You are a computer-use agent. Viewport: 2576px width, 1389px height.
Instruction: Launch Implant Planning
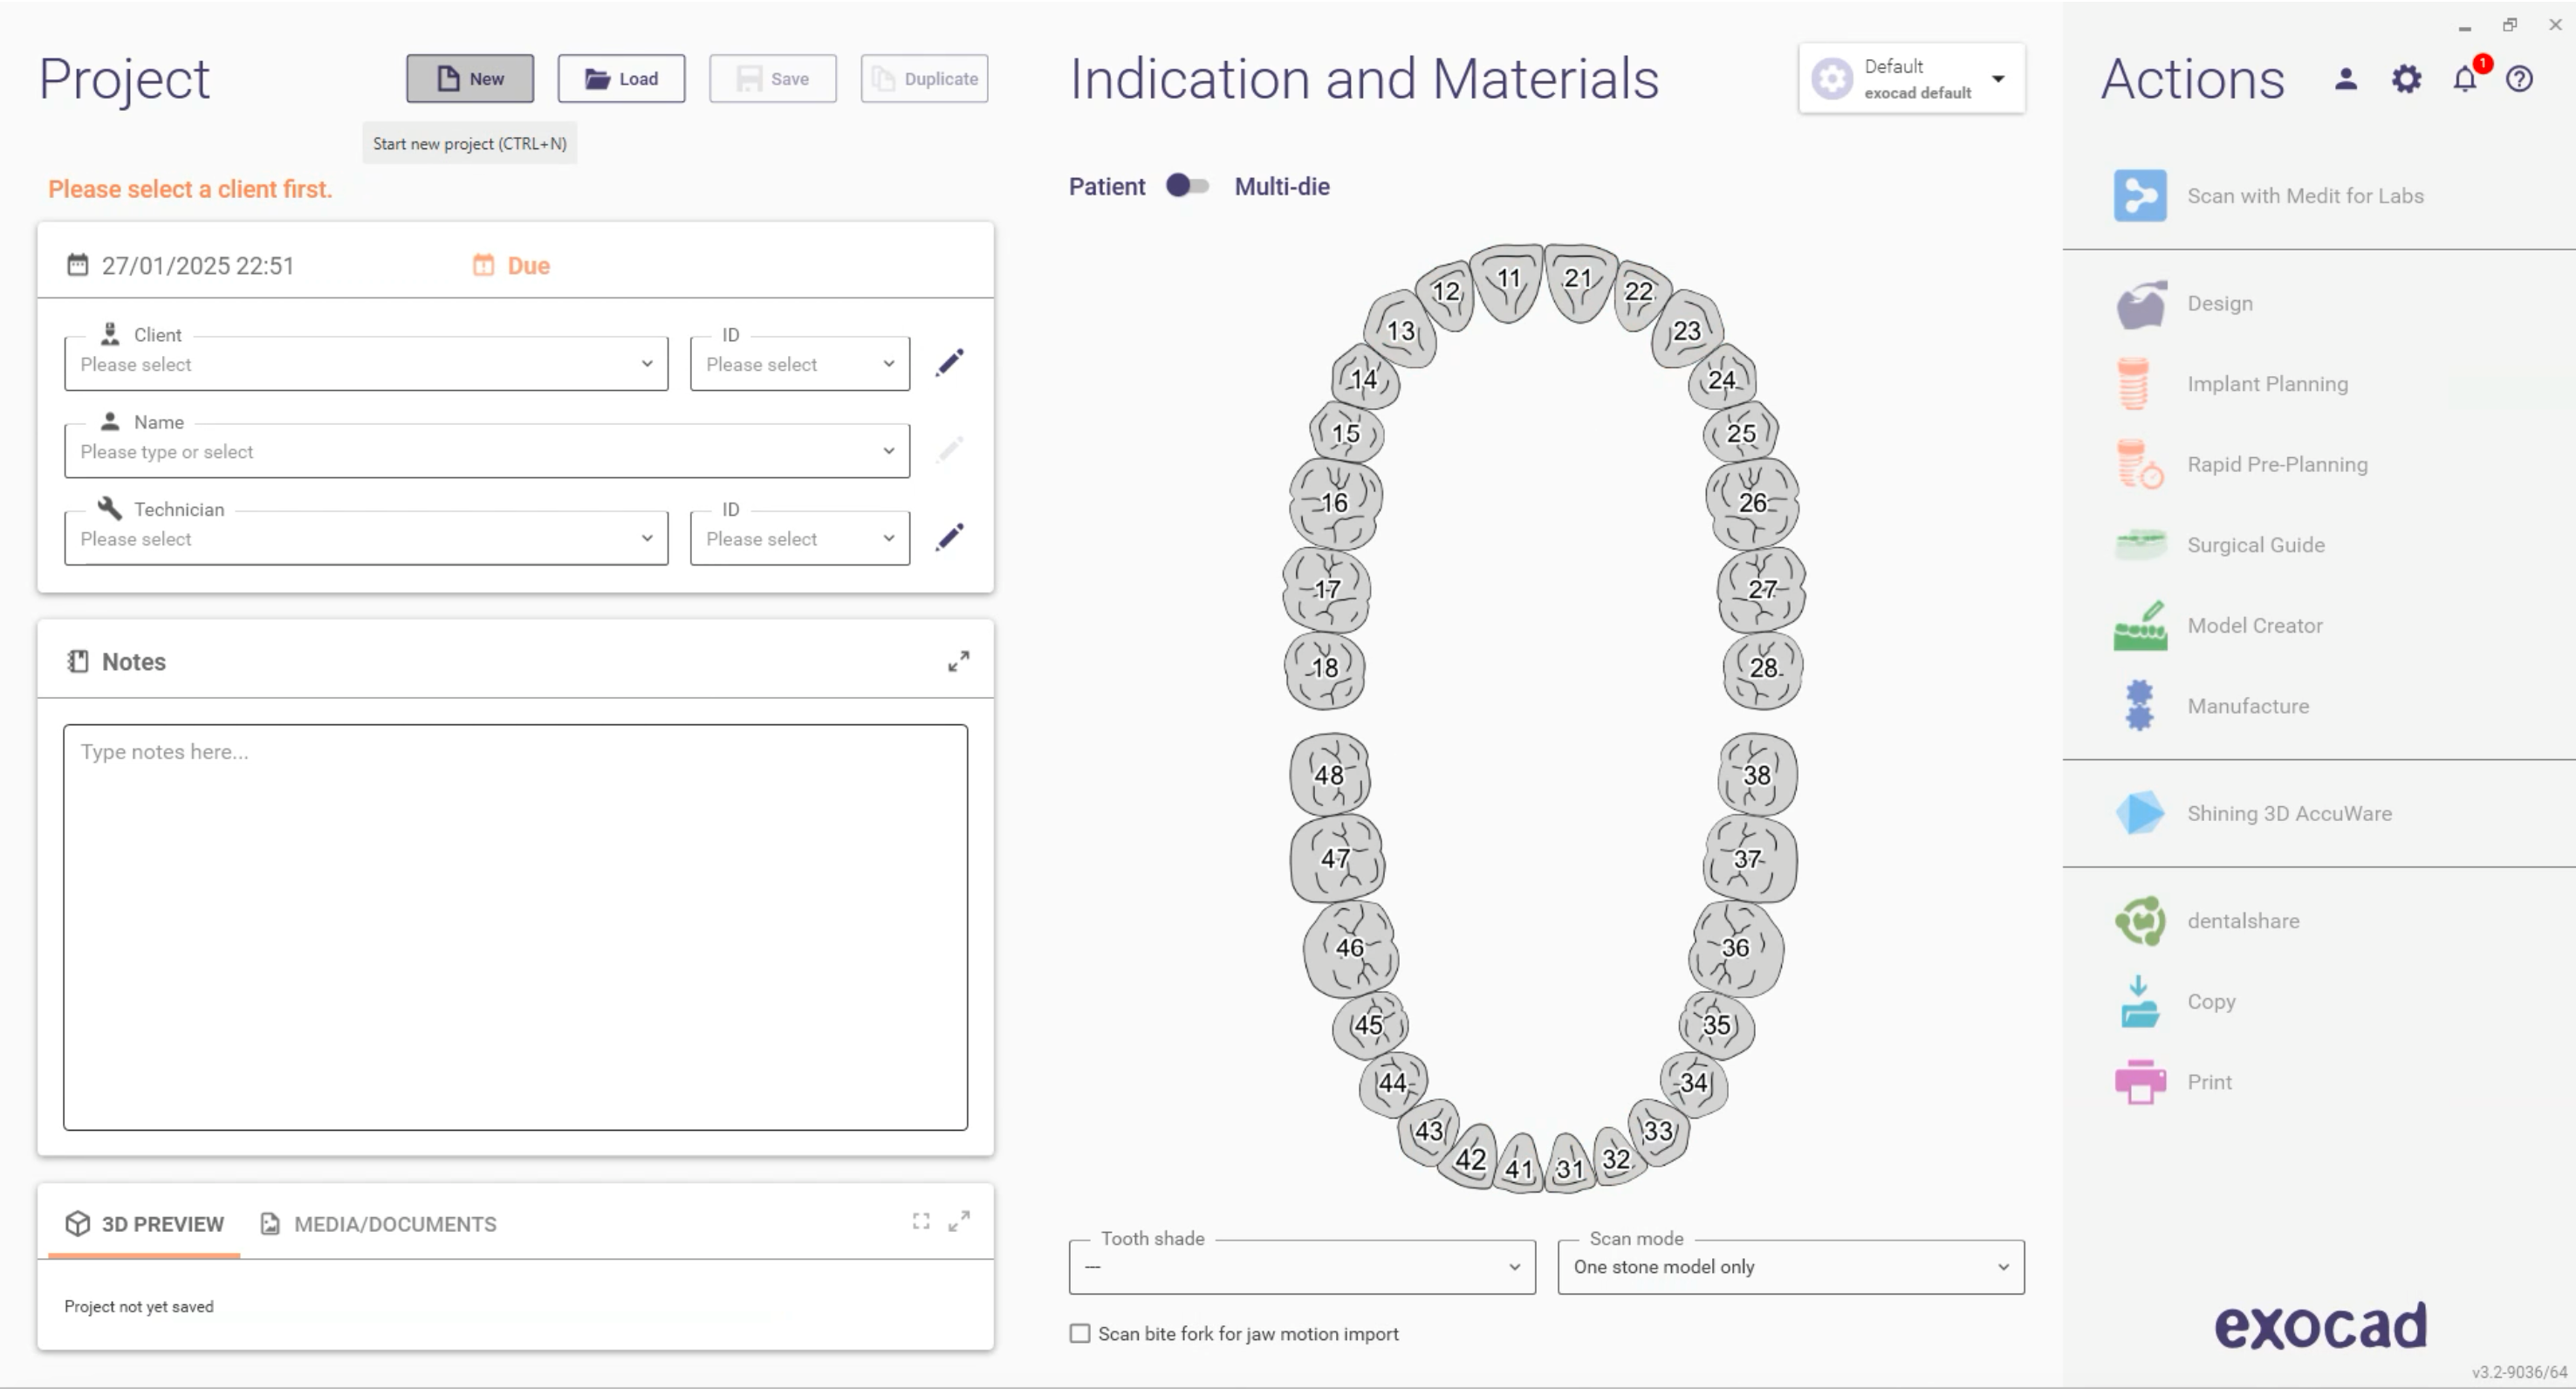(2266, 383)
